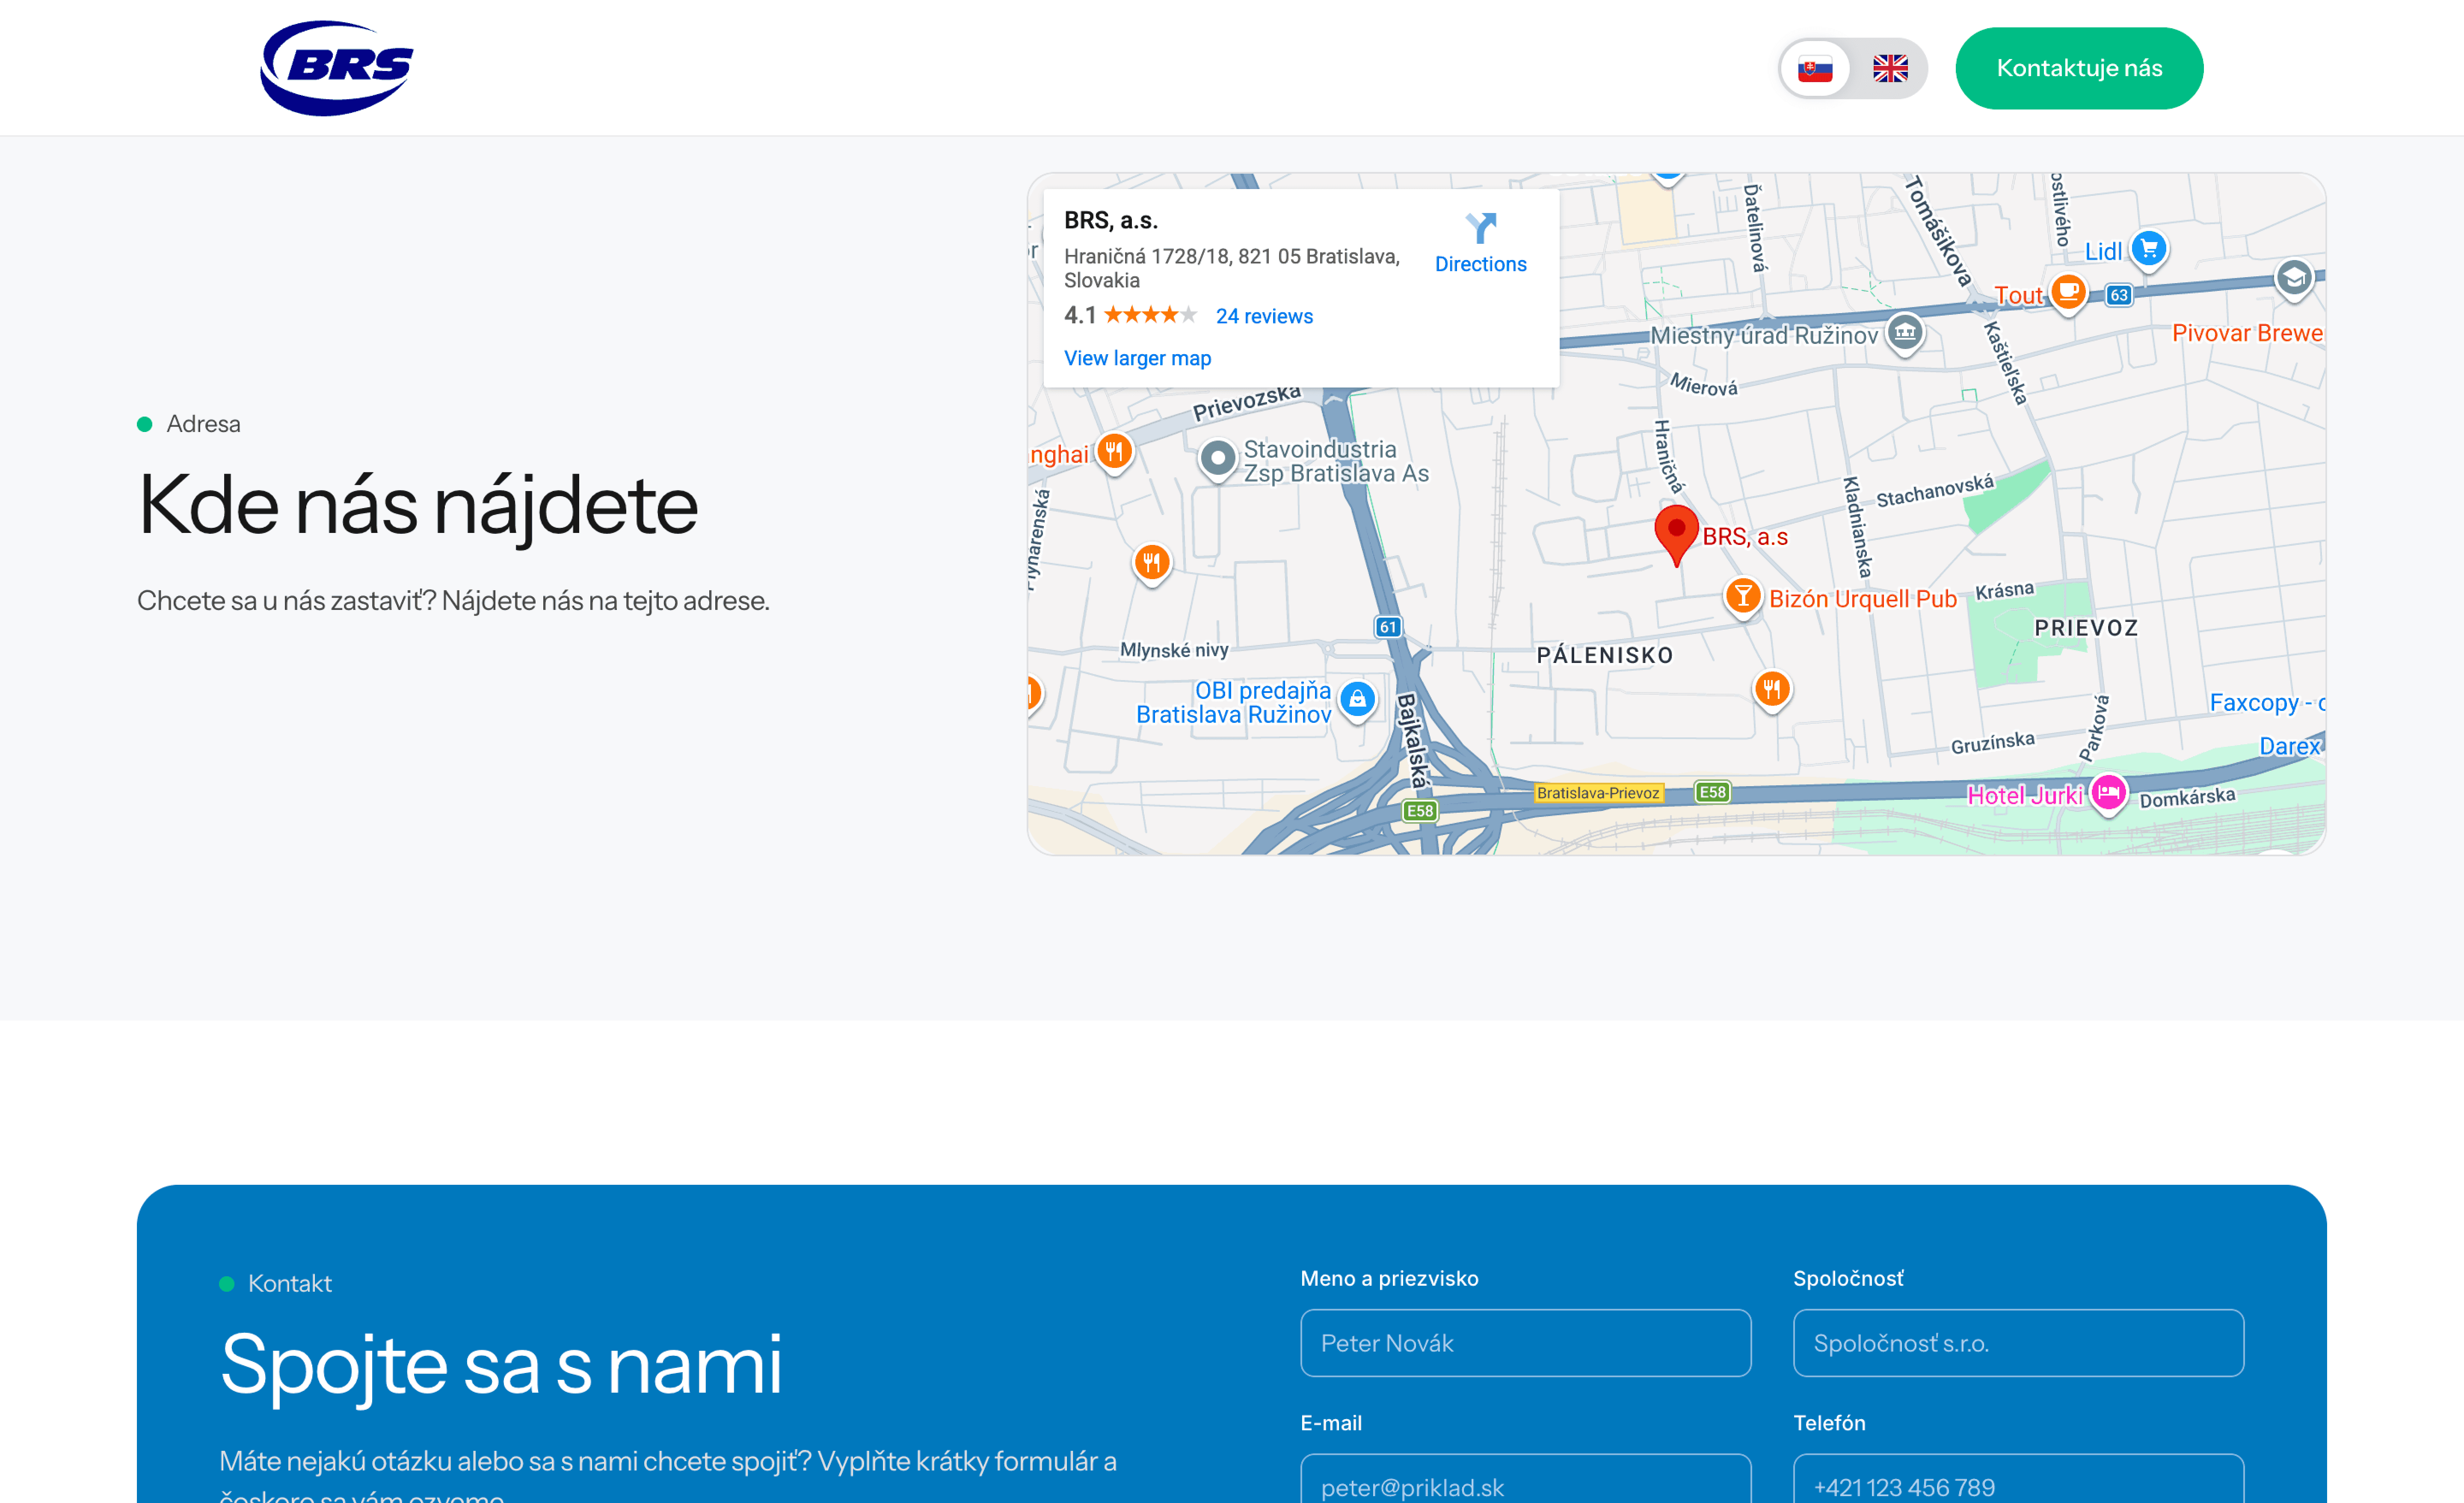Viewport: 2464px width, 1503px height.
Task: Click the red BRS, a.s map pin
Action: 1676,531
